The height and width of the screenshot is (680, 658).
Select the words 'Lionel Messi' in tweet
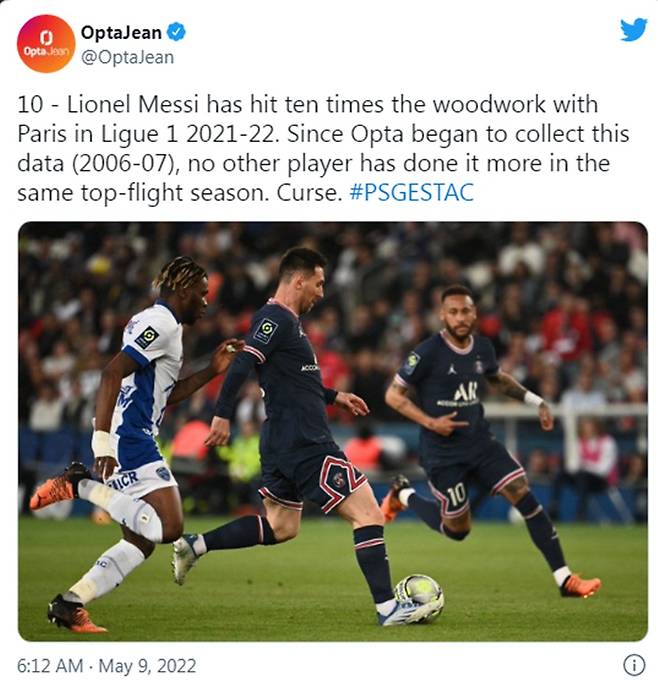point(132,105)
